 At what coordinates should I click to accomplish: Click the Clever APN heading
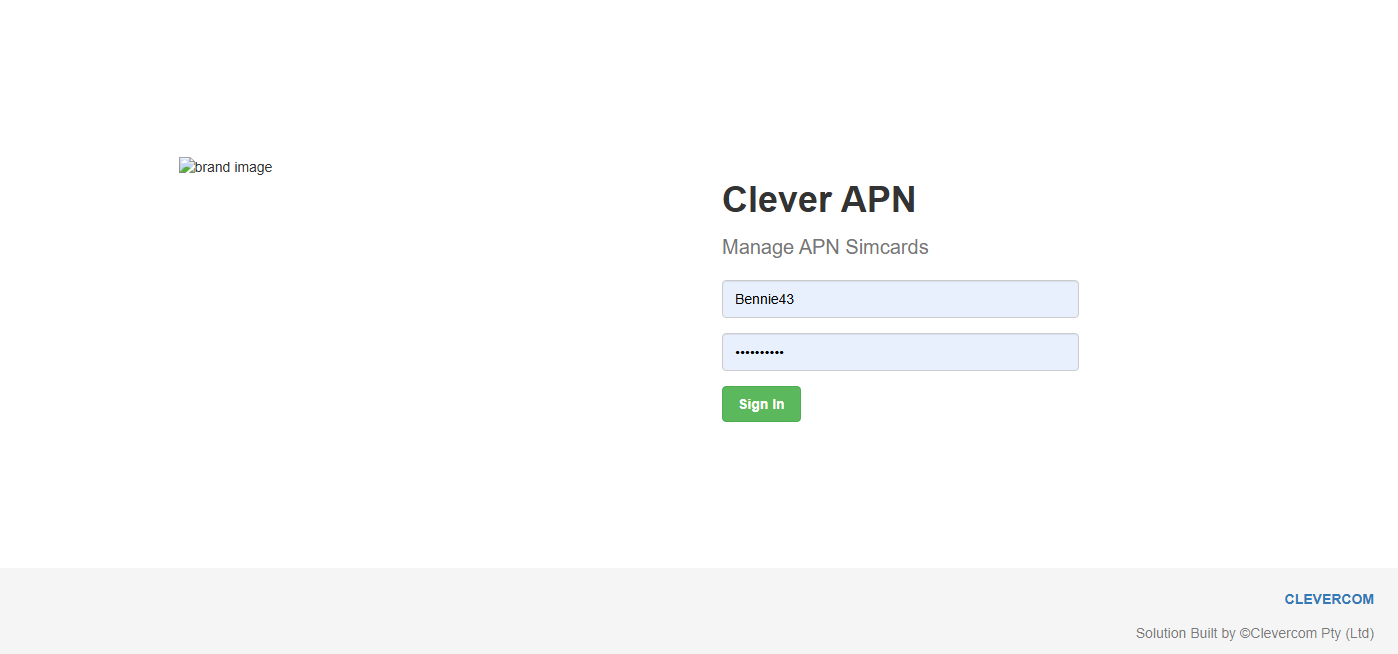tap(818, 199)
